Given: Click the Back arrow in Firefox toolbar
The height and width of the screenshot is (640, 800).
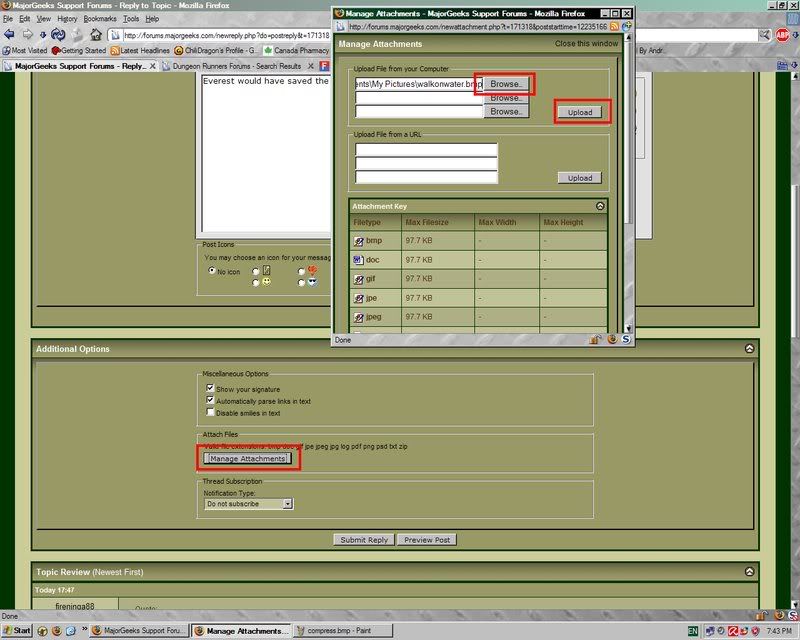Looking at the screenshot, I should [x=9, y=35].
